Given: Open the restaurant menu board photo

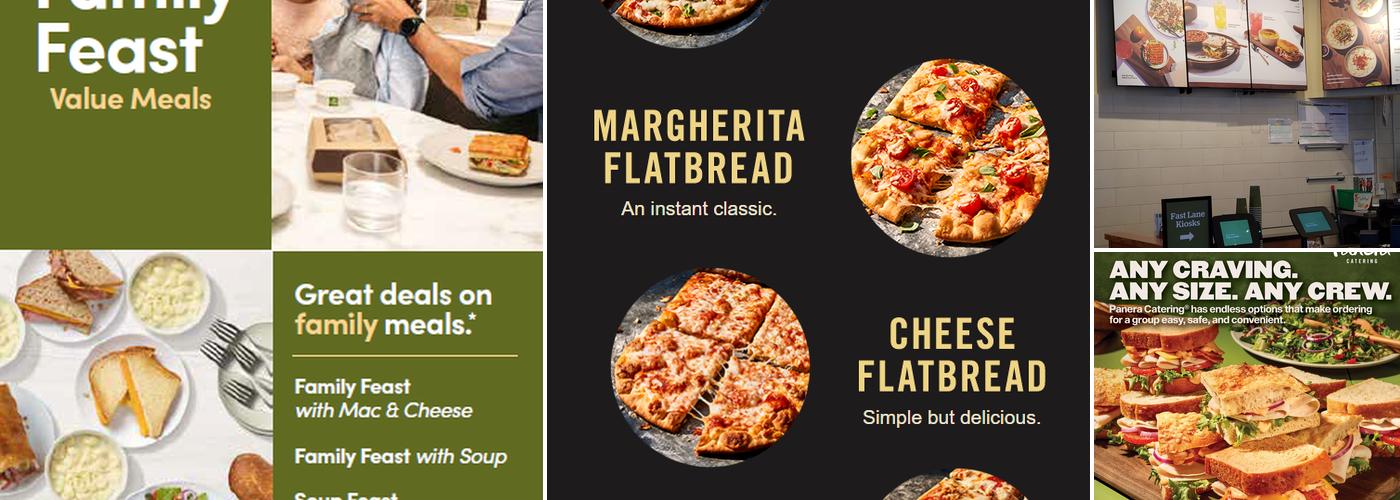Looking at the screenshot, I should [1247, 124].
